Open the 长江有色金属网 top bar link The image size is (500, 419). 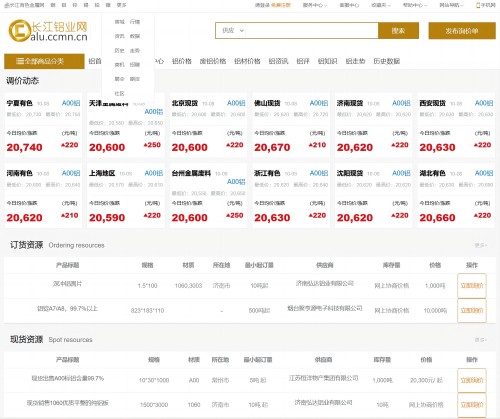[x=24, y=5]
